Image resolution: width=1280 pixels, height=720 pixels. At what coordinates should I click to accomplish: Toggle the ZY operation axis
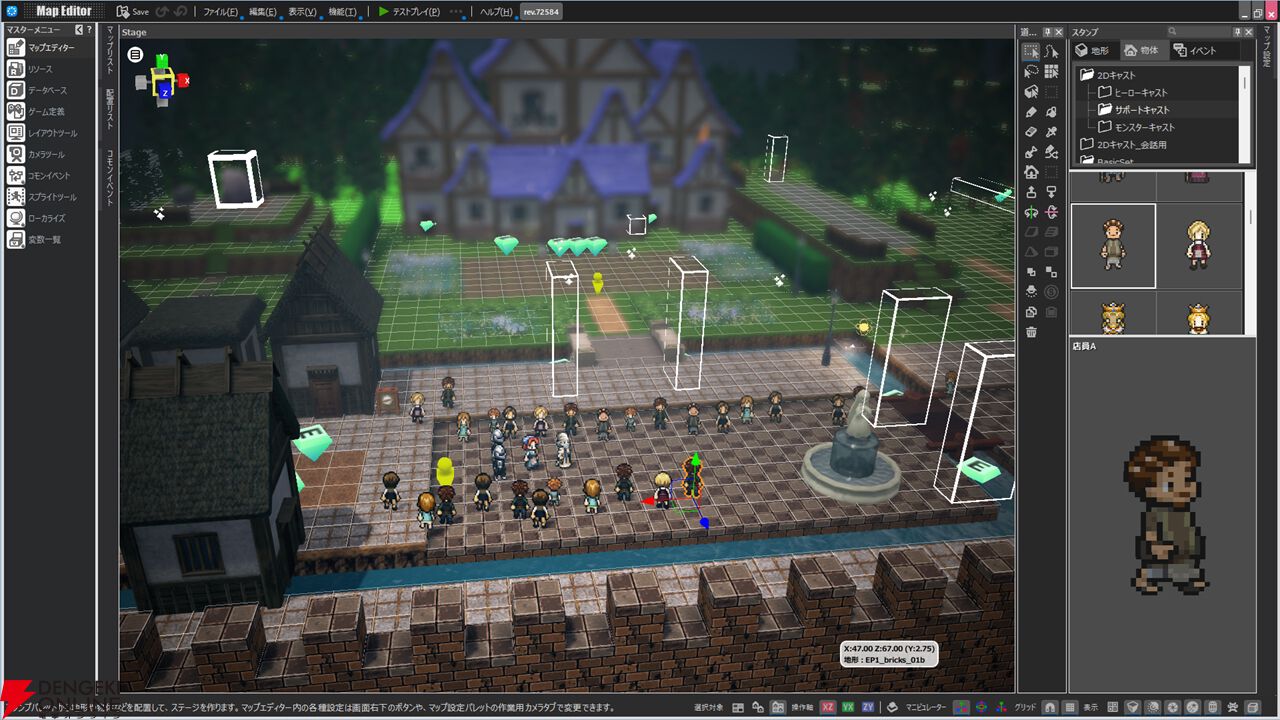tap(868, 707)
